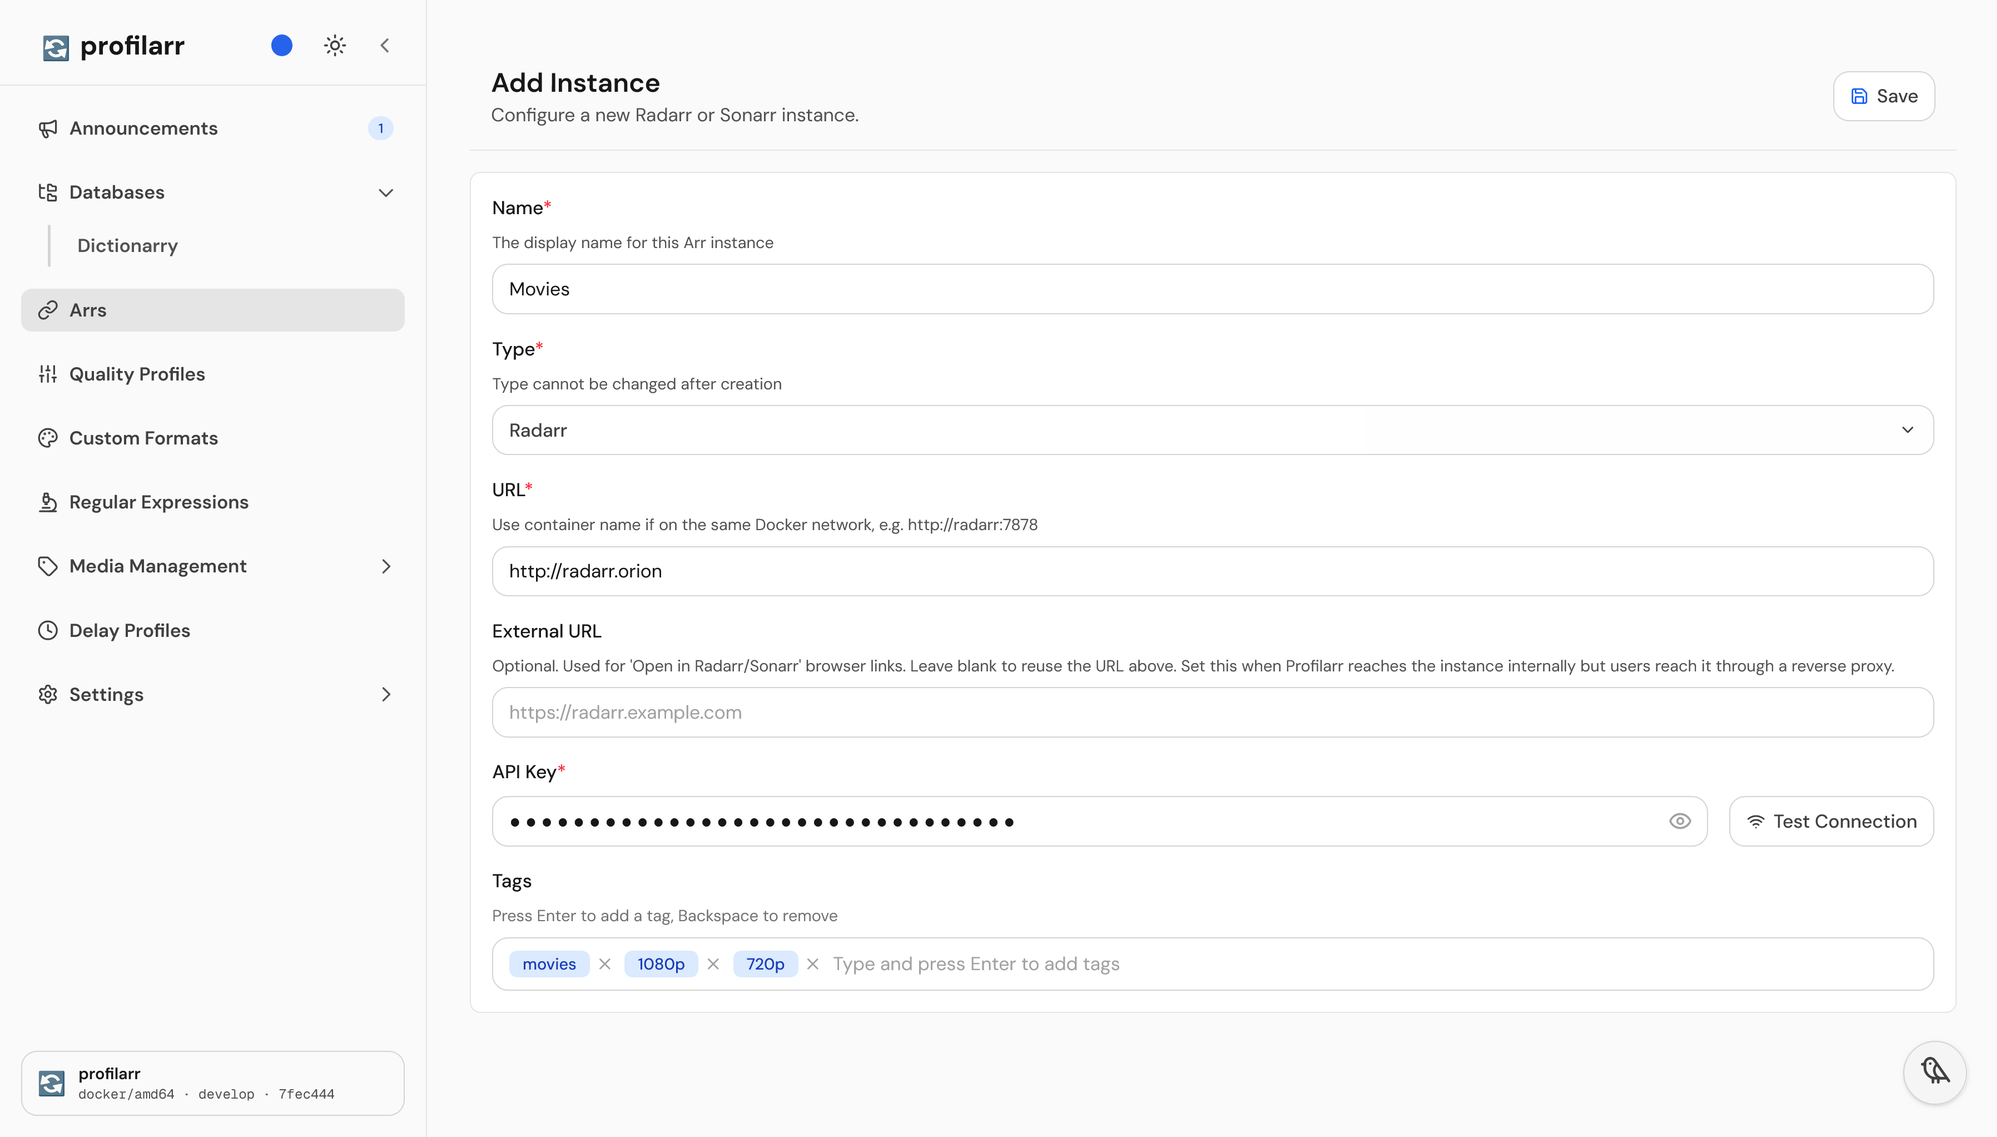Click the Databases icon in sidebar
Image resolution: width=1997 pixels, height=1137 pixels.
click(48, 192)
